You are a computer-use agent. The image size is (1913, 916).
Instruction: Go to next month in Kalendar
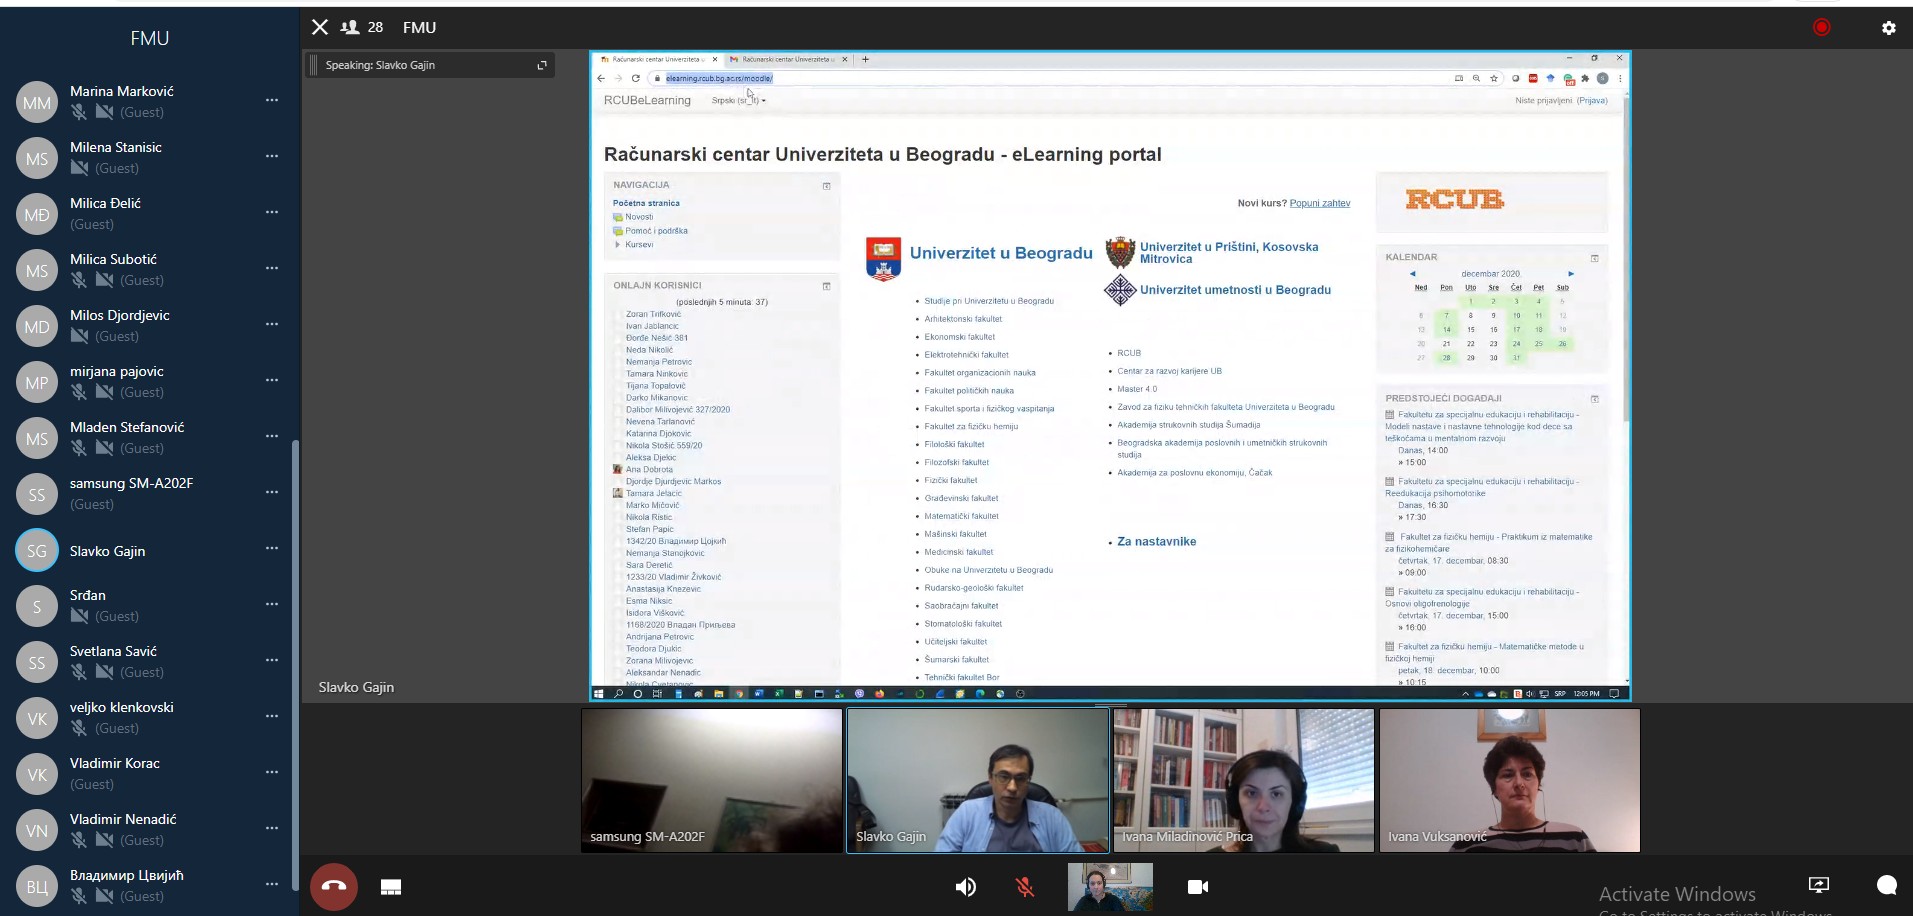1571,274
